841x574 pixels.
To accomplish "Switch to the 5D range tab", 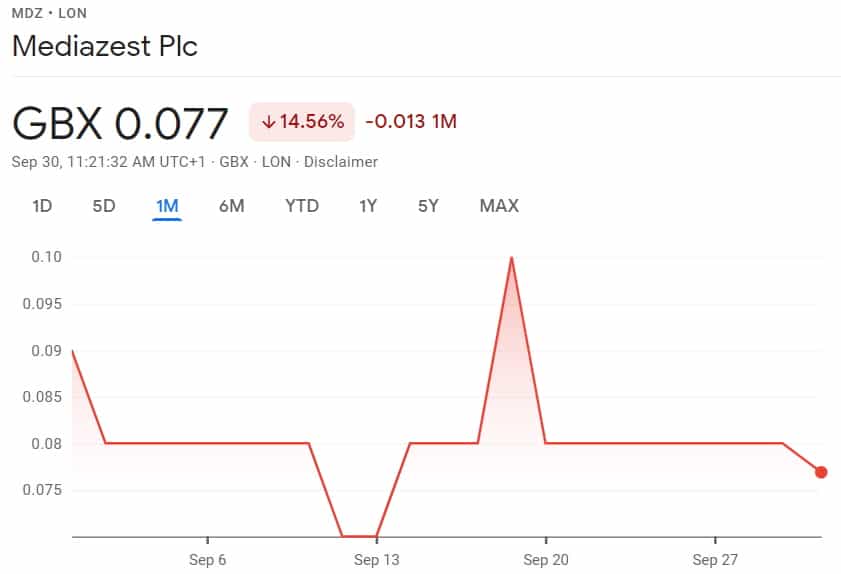I will point(104,206).
